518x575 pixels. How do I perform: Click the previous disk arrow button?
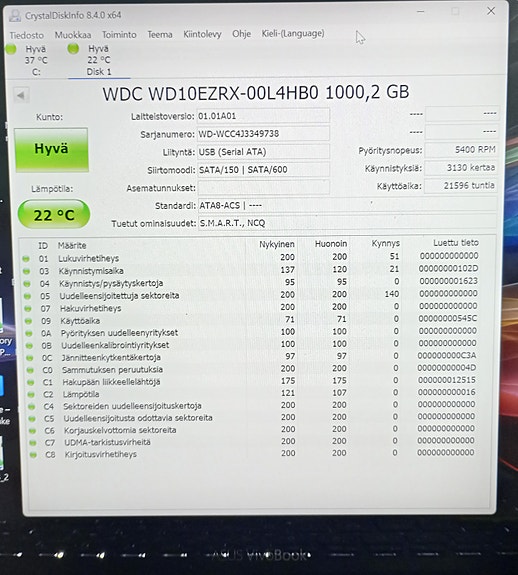(21, 95)
